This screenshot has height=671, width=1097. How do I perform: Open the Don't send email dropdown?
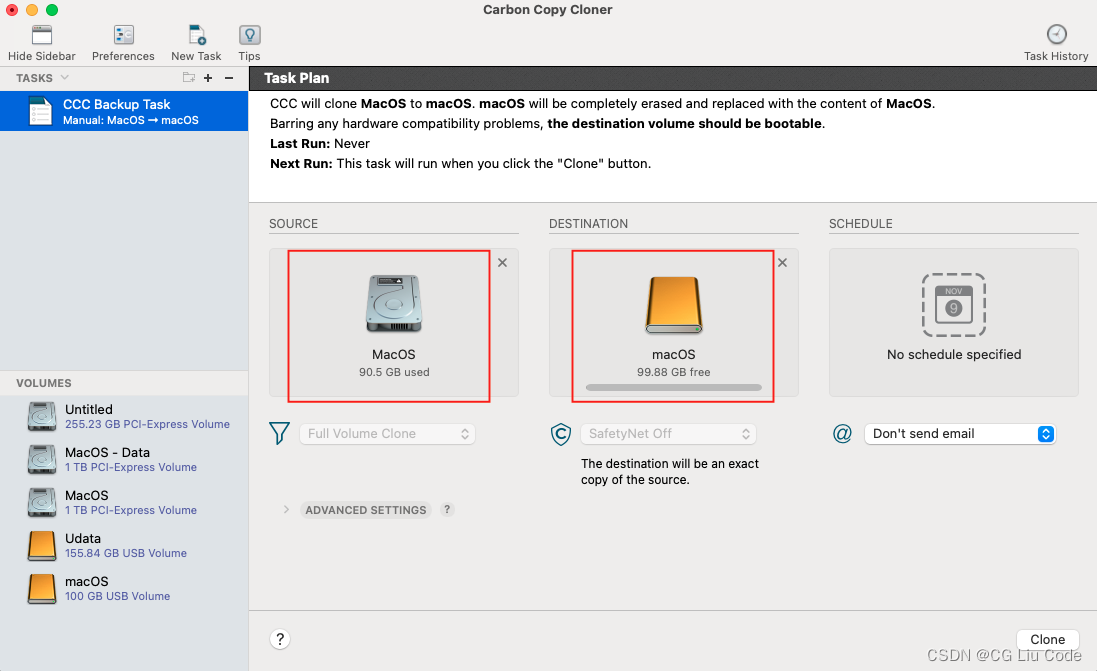(959, 434)
